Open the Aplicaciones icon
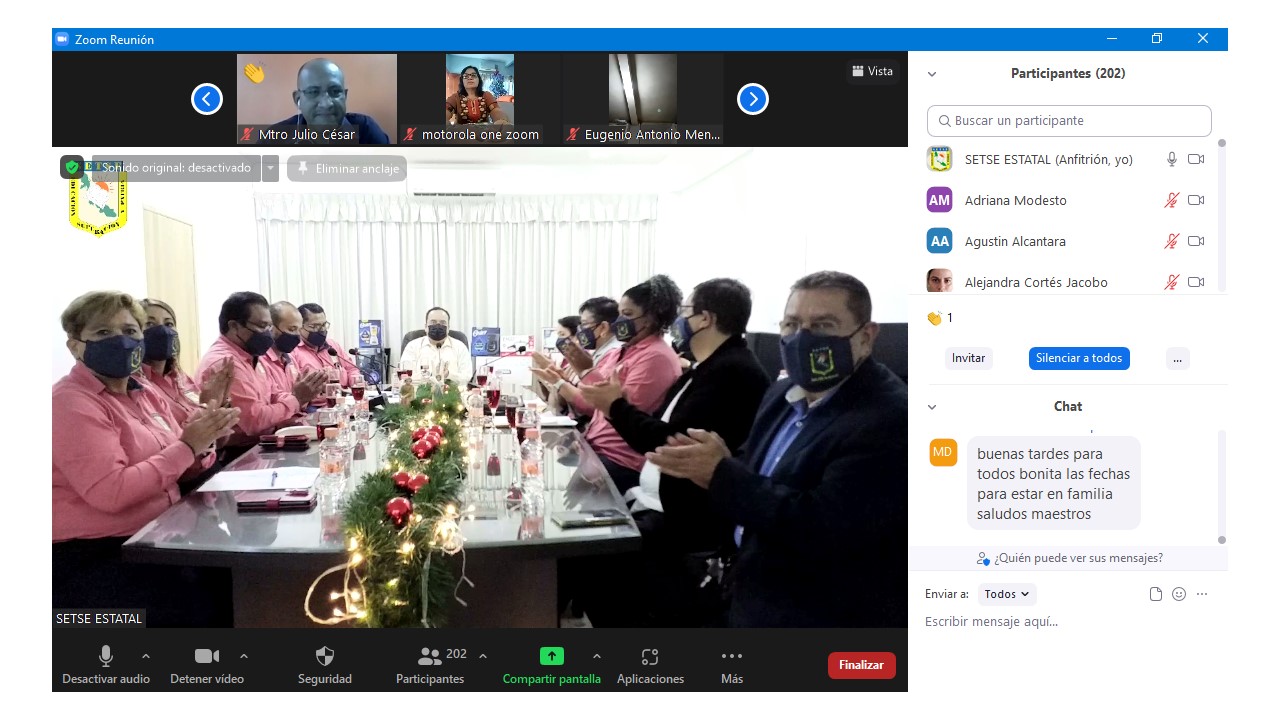This screenshot has height=720, width=1280. [650, 656]
